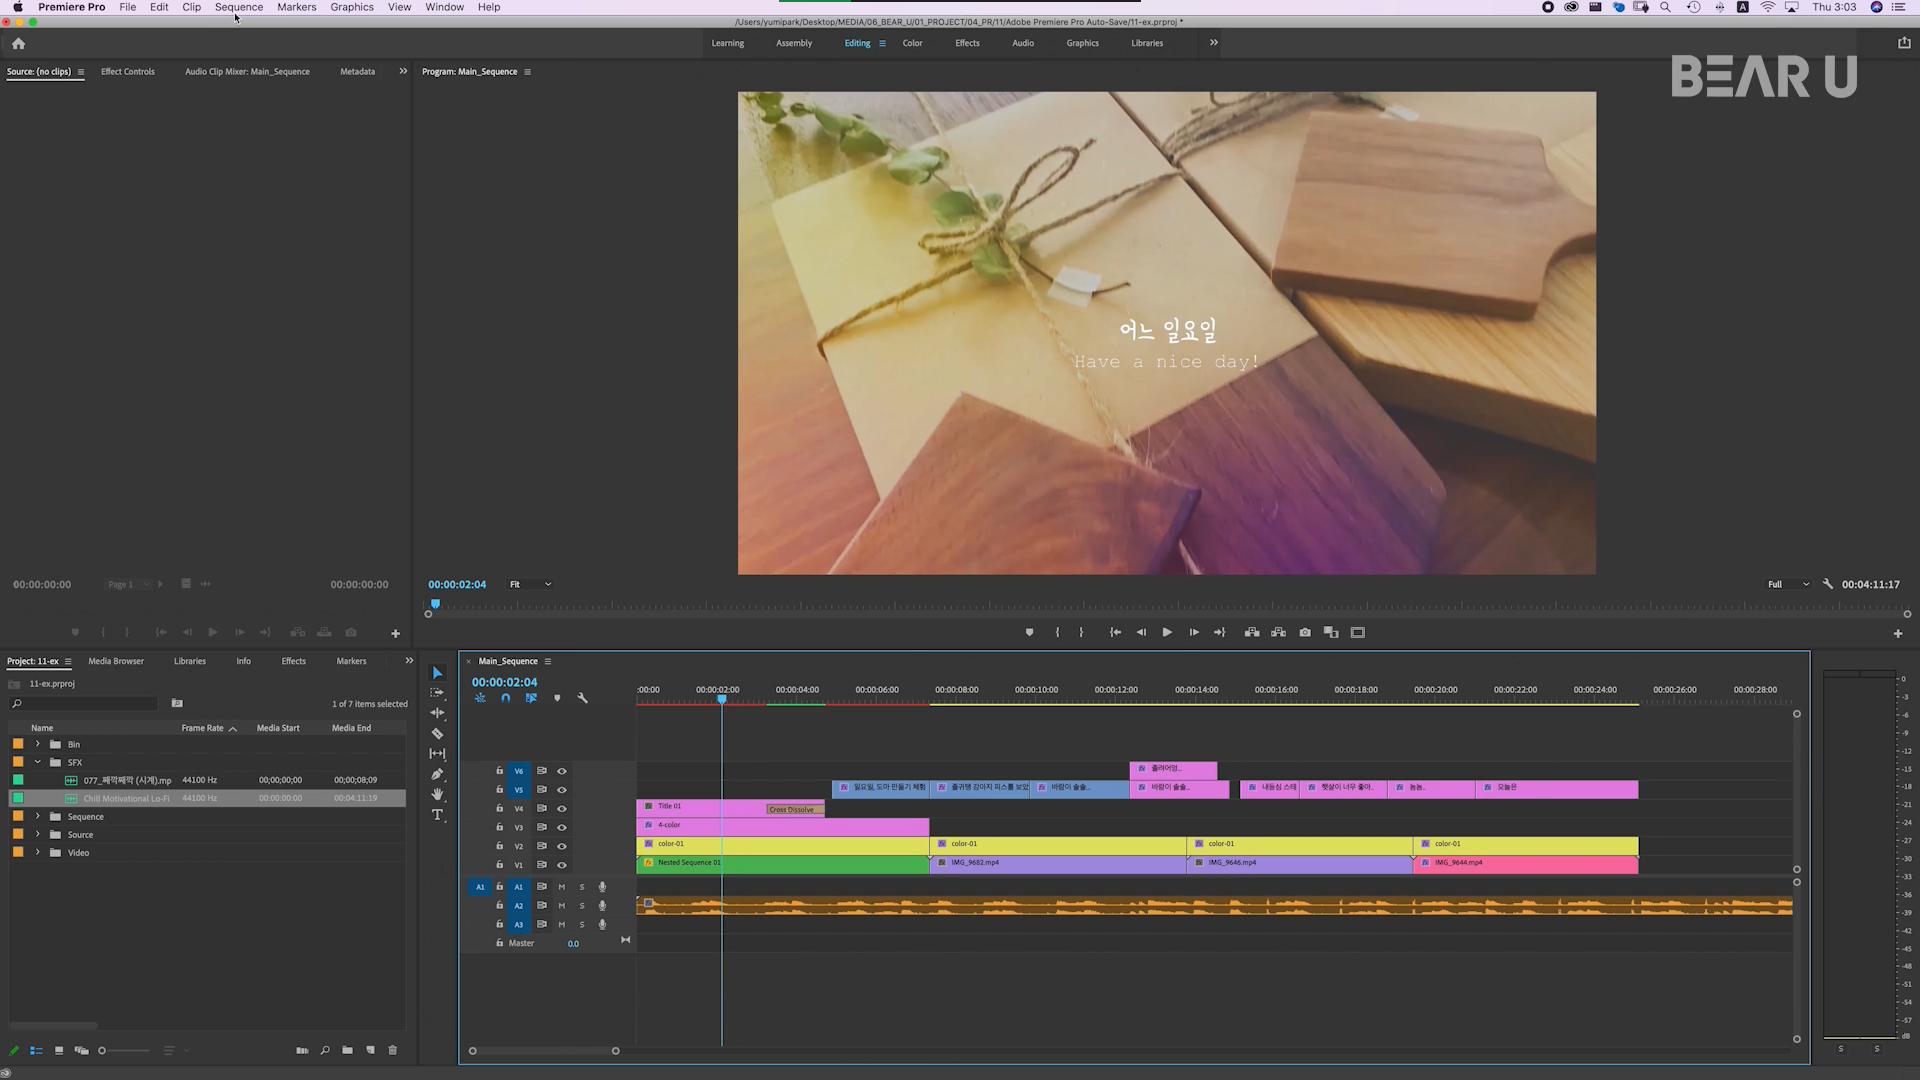Select the Razor tool

pos(437,733)
